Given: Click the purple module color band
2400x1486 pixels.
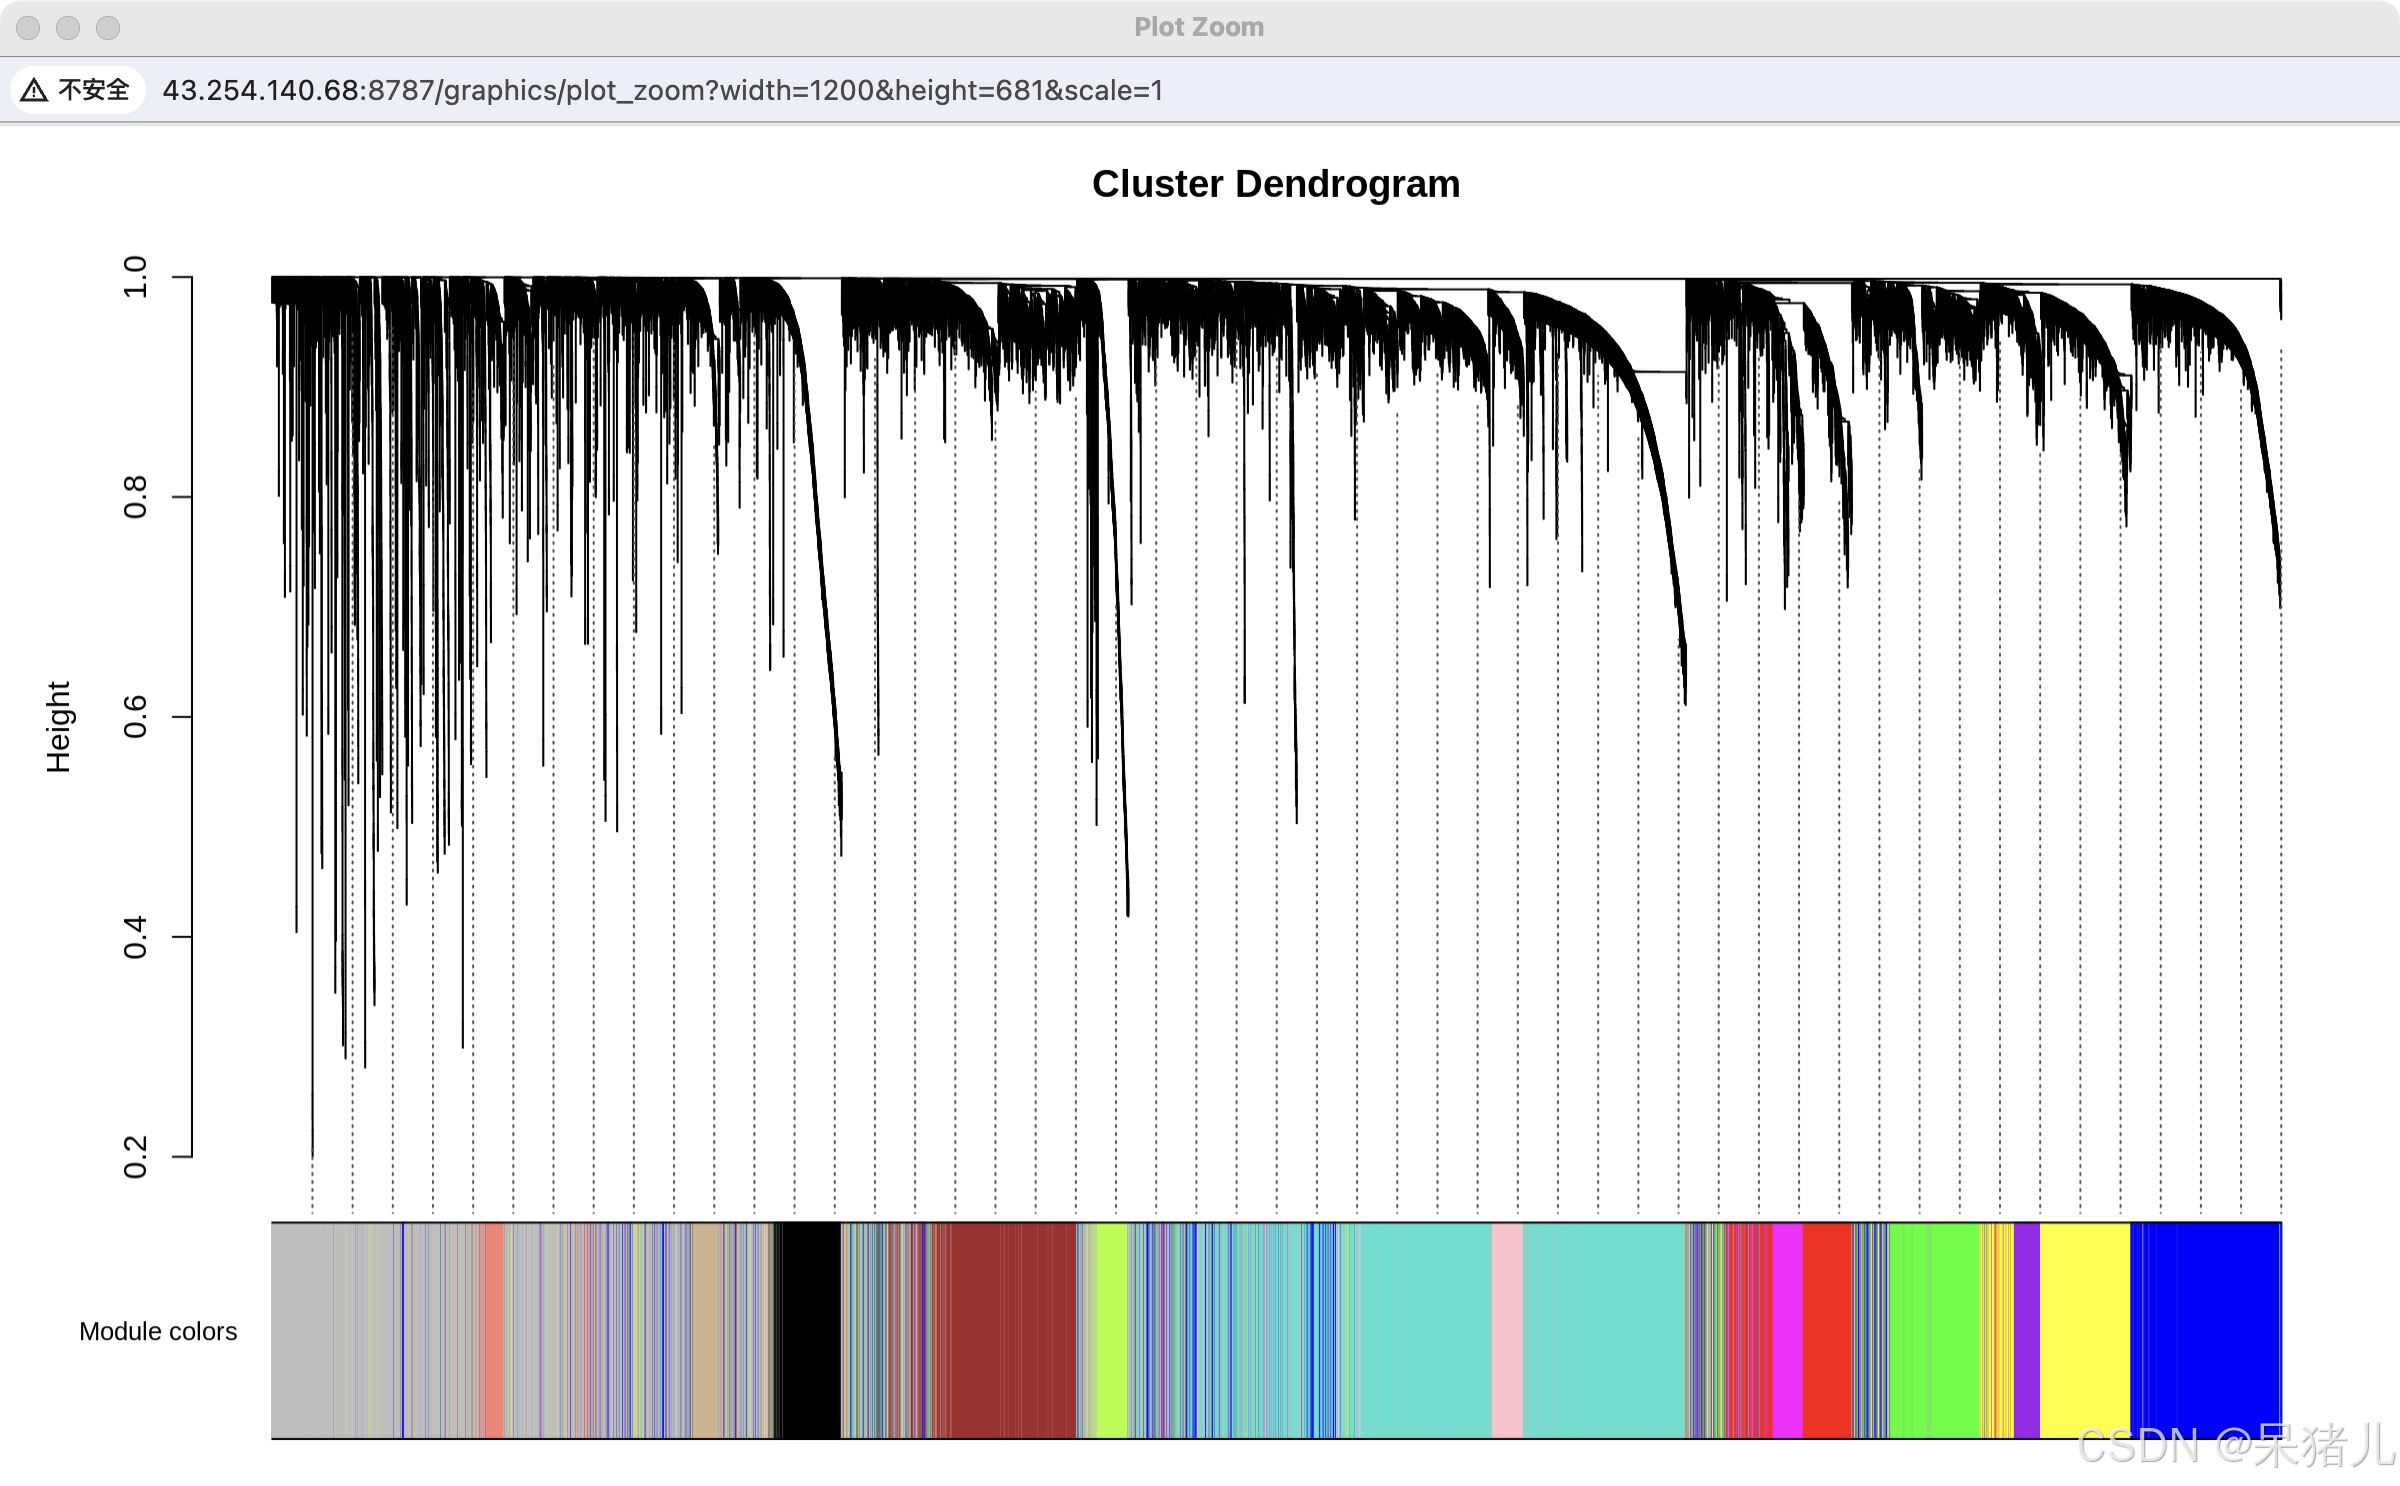Looking at the screenshot, I should click(2027, 1330).
